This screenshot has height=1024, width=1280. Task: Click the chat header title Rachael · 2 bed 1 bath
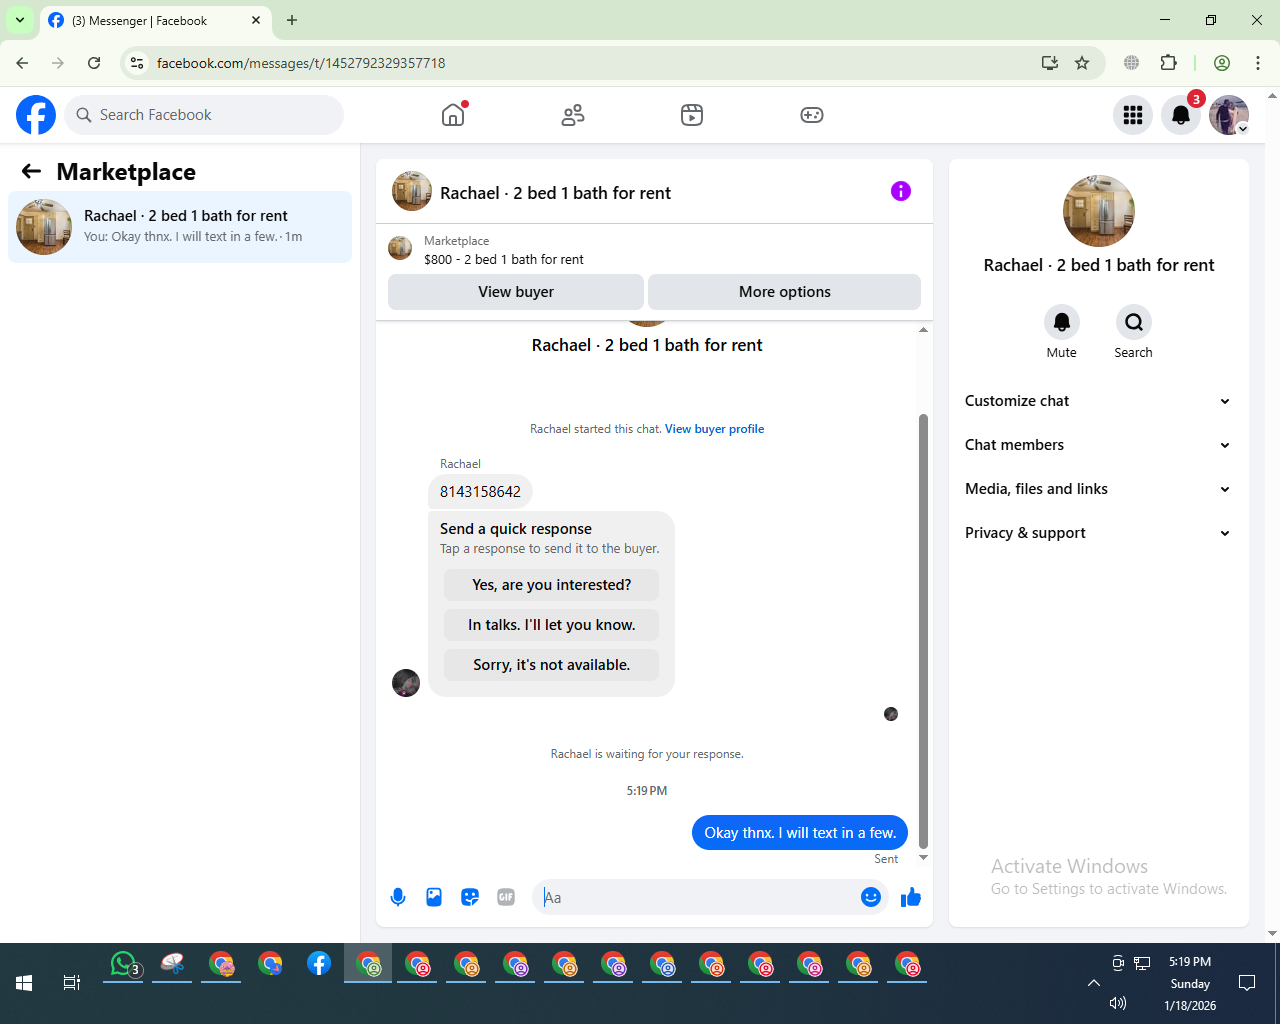coord(556,193)
